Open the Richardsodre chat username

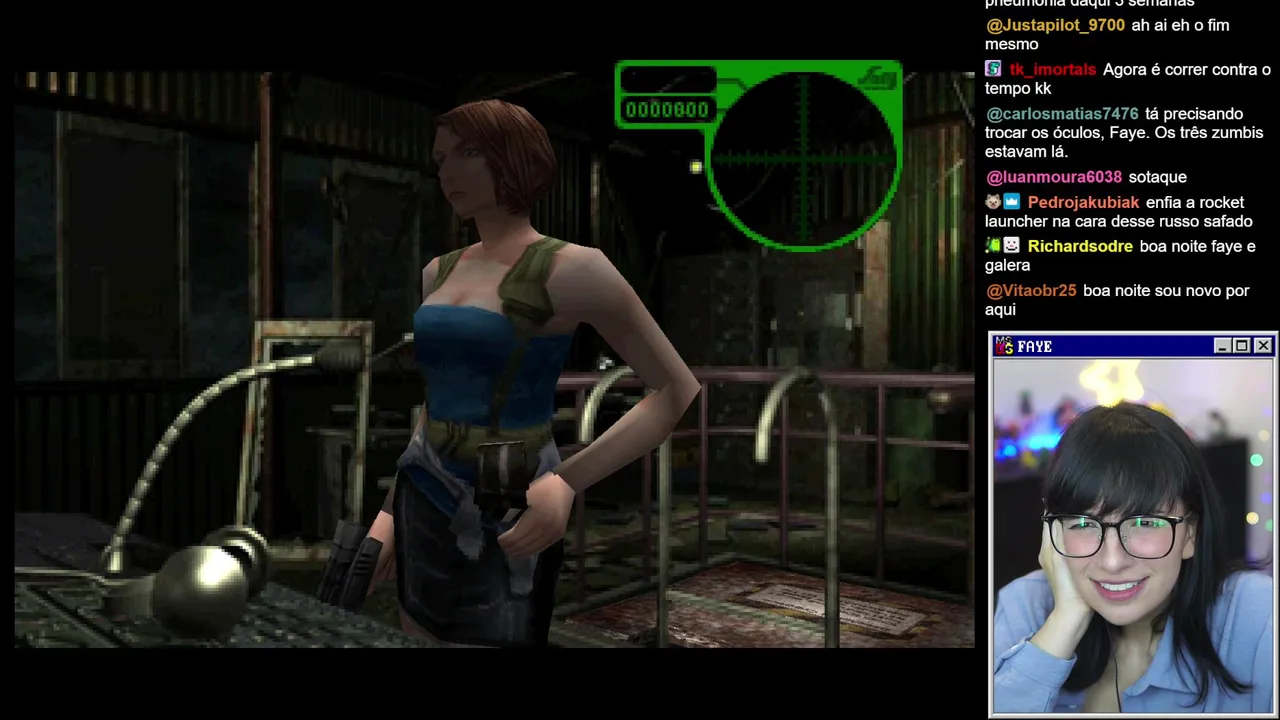(1080, 246)
